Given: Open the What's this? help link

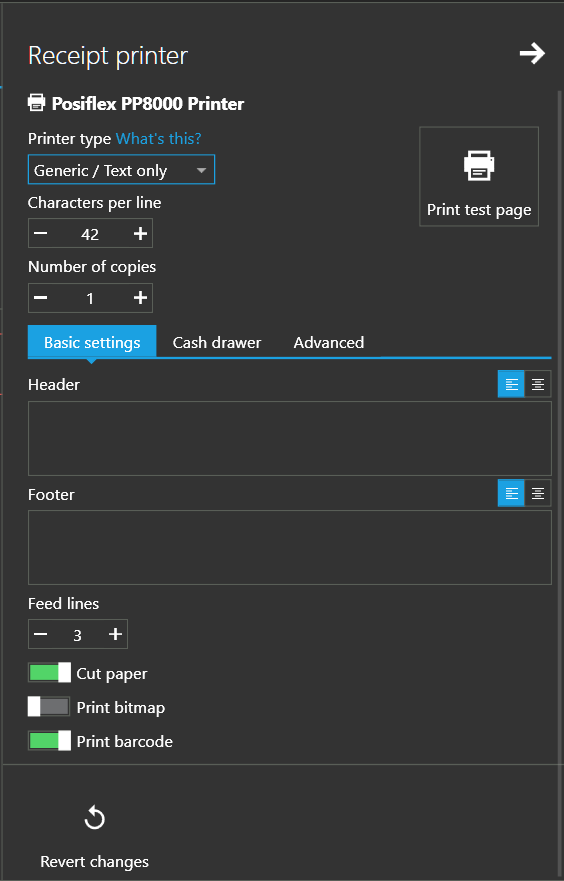Looking at the screenshot, I should 158,138.
